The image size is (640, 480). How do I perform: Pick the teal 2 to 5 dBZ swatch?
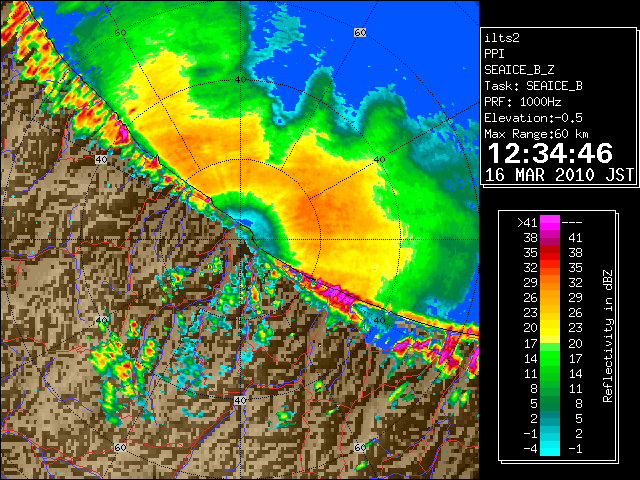(550, 419)
